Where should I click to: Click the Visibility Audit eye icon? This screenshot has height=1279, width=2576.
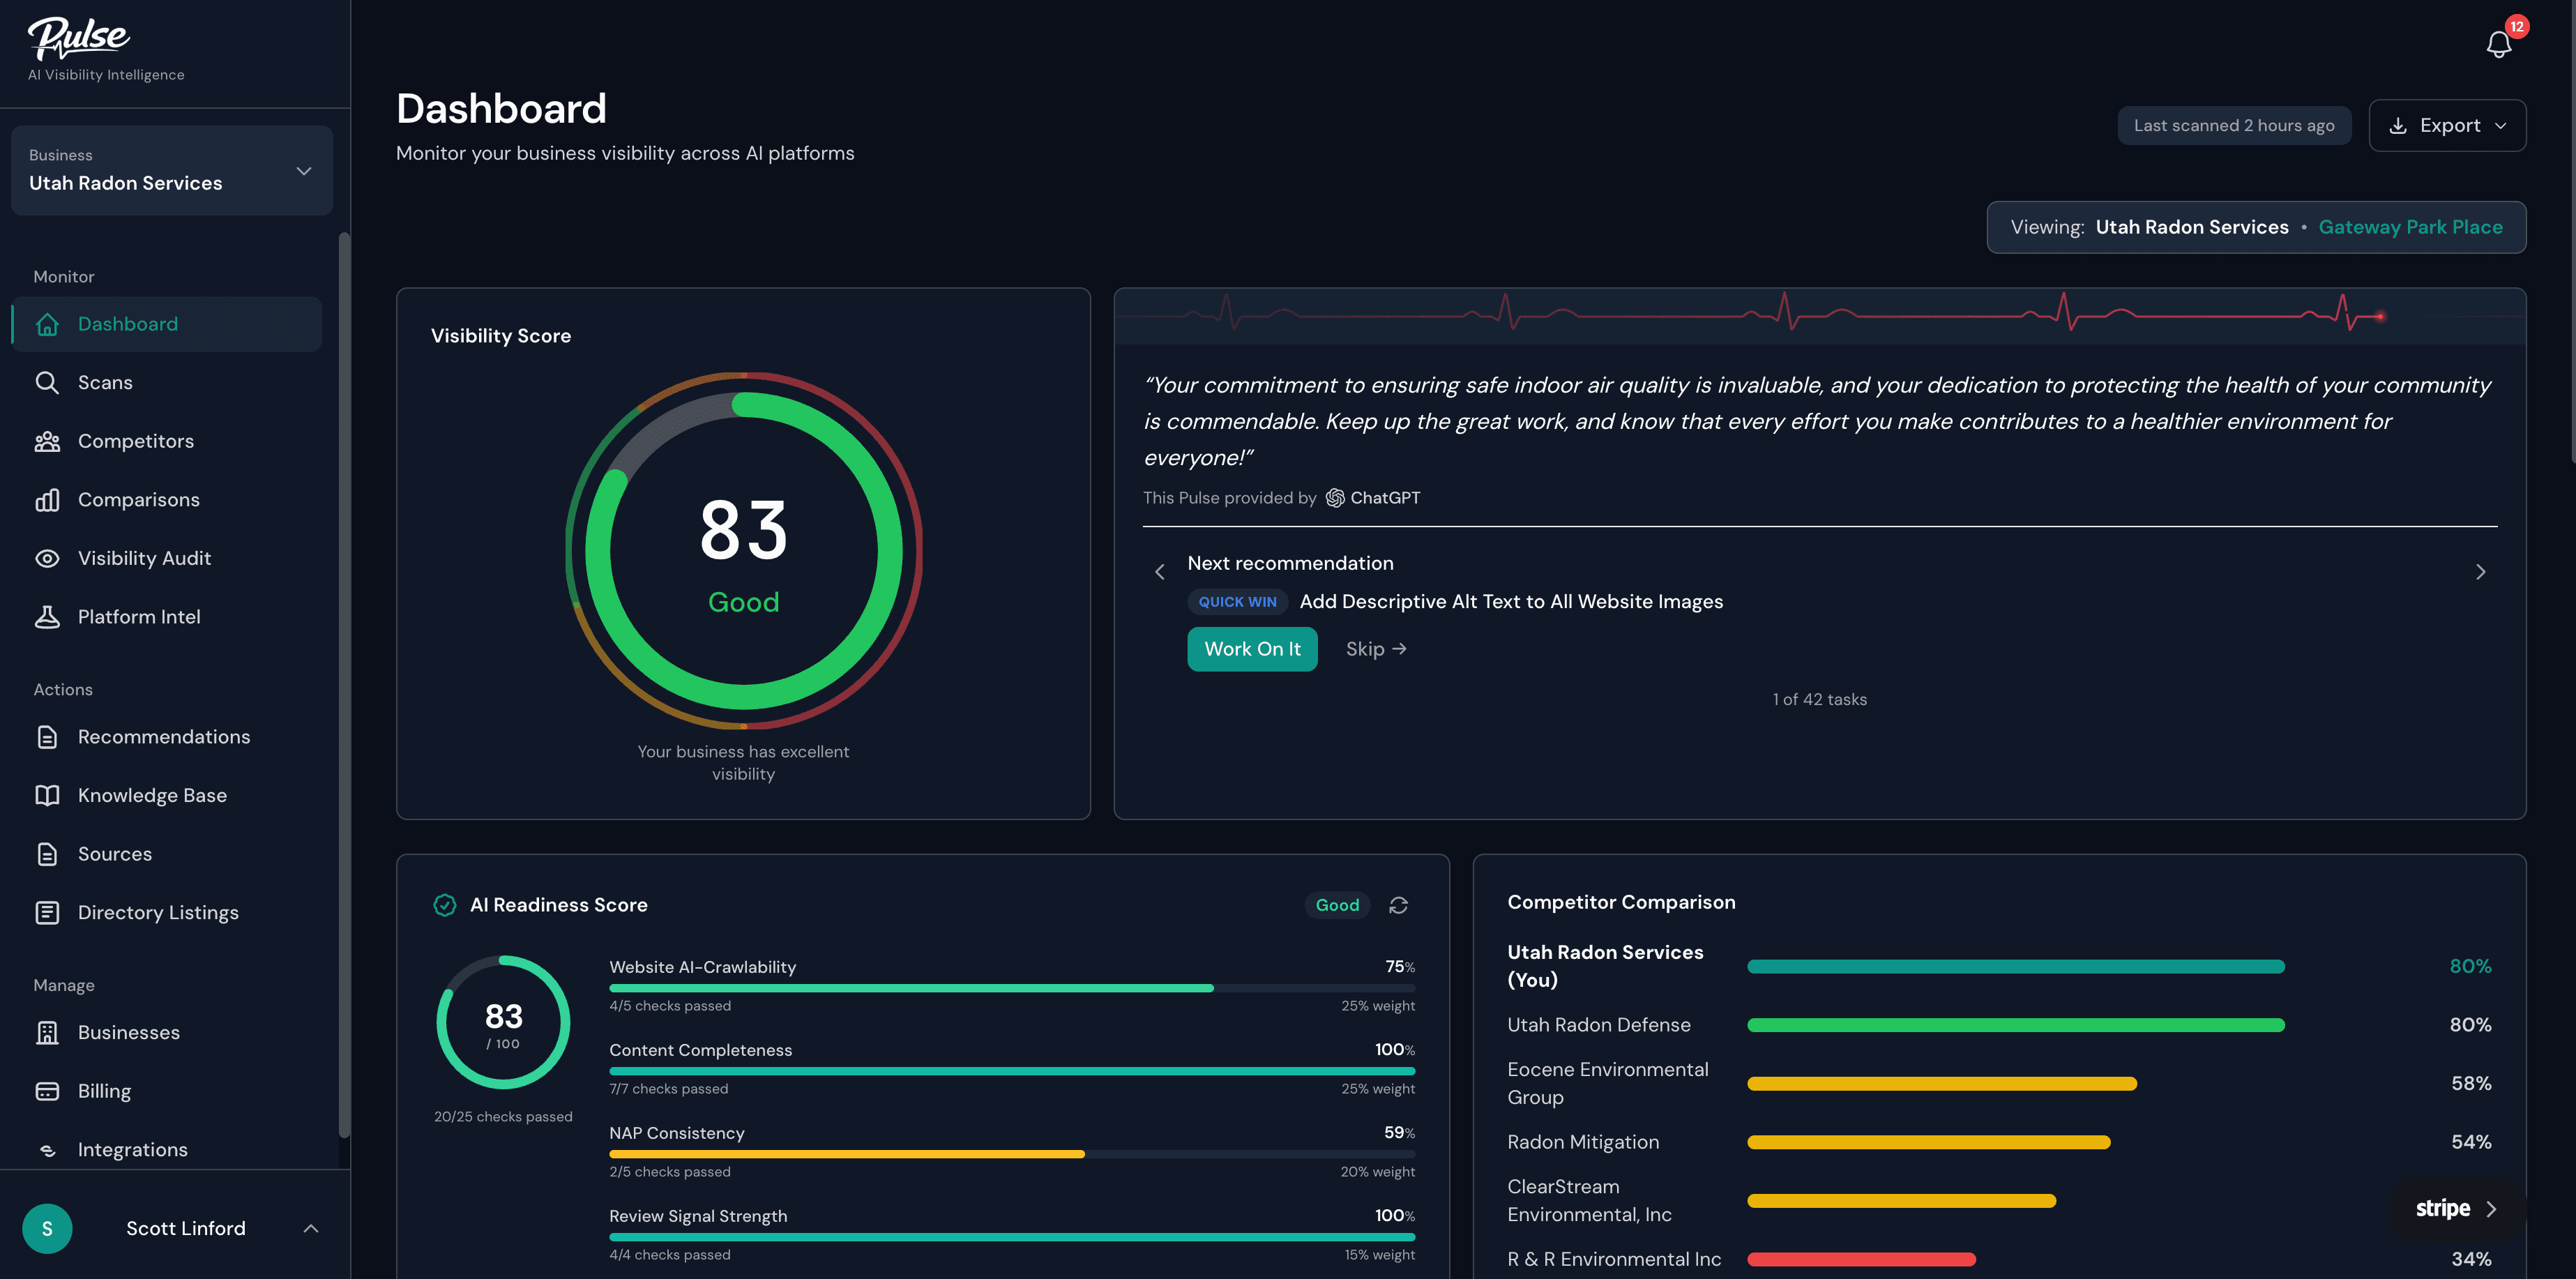(47, 558)
